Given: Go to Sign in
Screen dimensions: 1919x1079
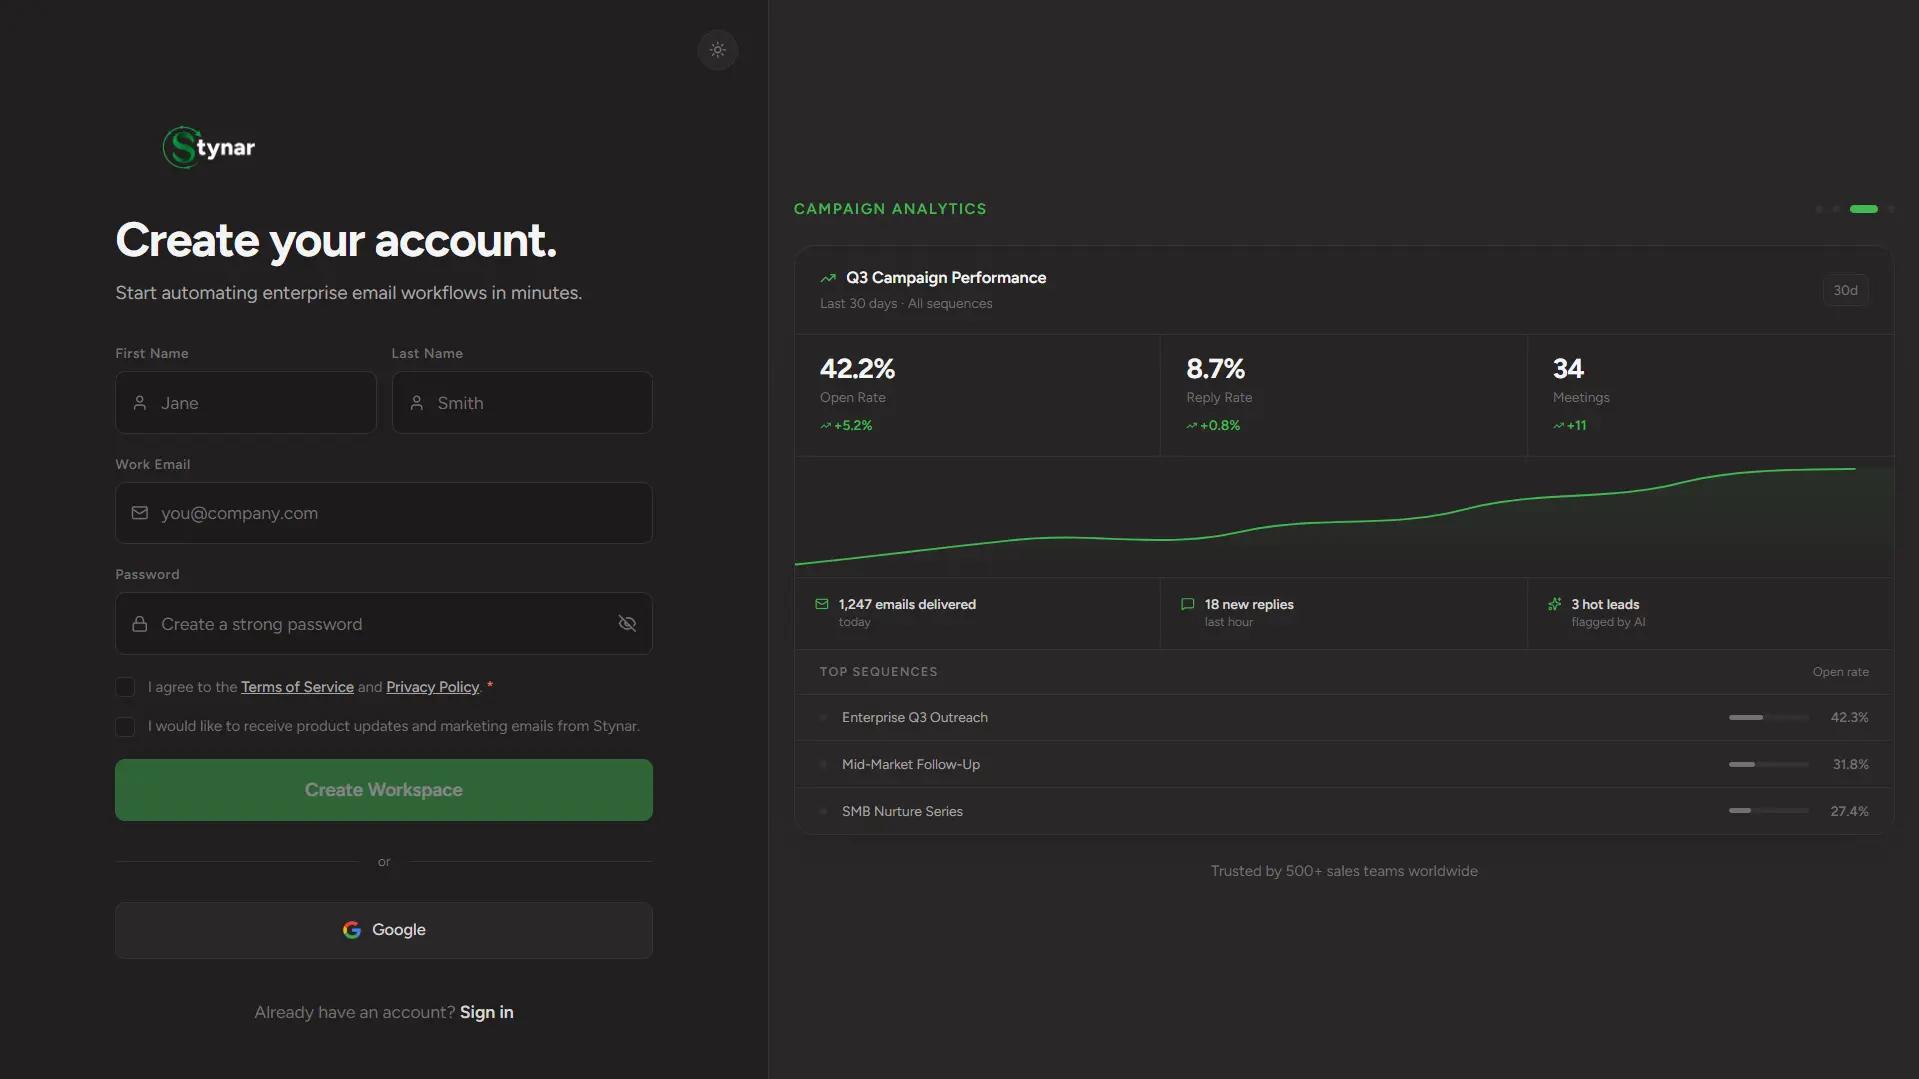Looking at the screenshot, I should tap(487, 1012).
